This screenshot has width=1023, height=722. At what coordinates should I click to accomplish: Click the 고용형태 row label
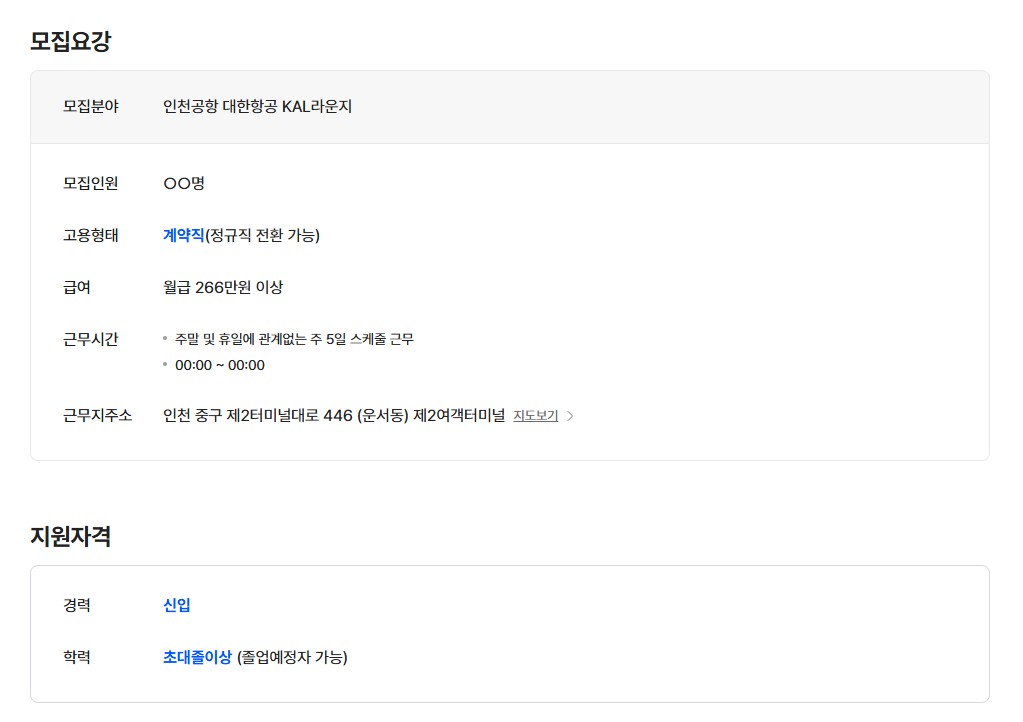(x=91, y=235)
